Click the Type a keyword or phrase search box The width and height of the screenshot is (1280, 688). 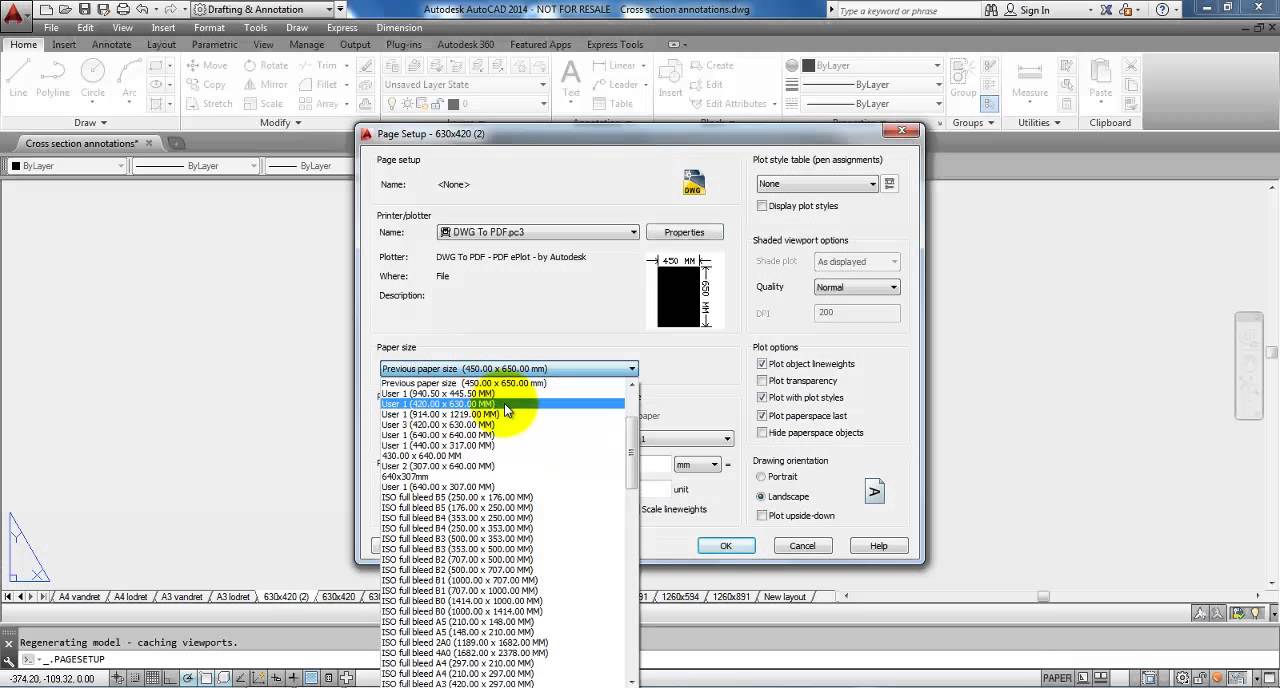[x=907, y=10]
